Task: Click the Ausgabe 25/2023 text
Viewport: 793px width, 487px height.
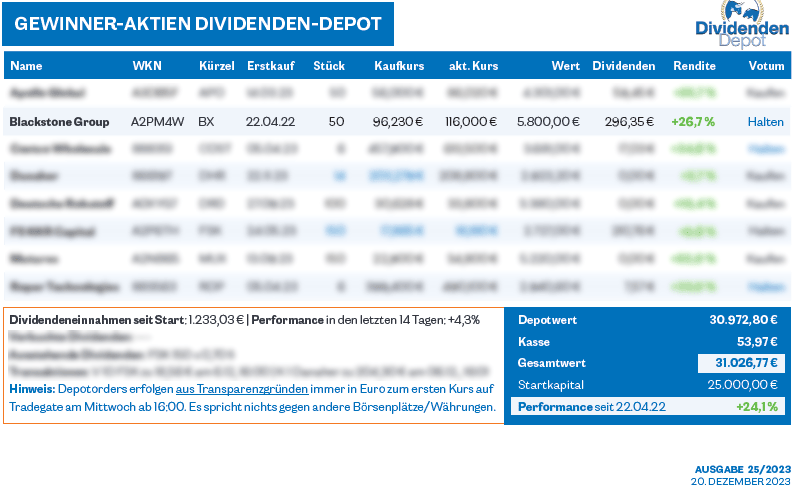Action: pyautogui.click(x=742, y=470)
